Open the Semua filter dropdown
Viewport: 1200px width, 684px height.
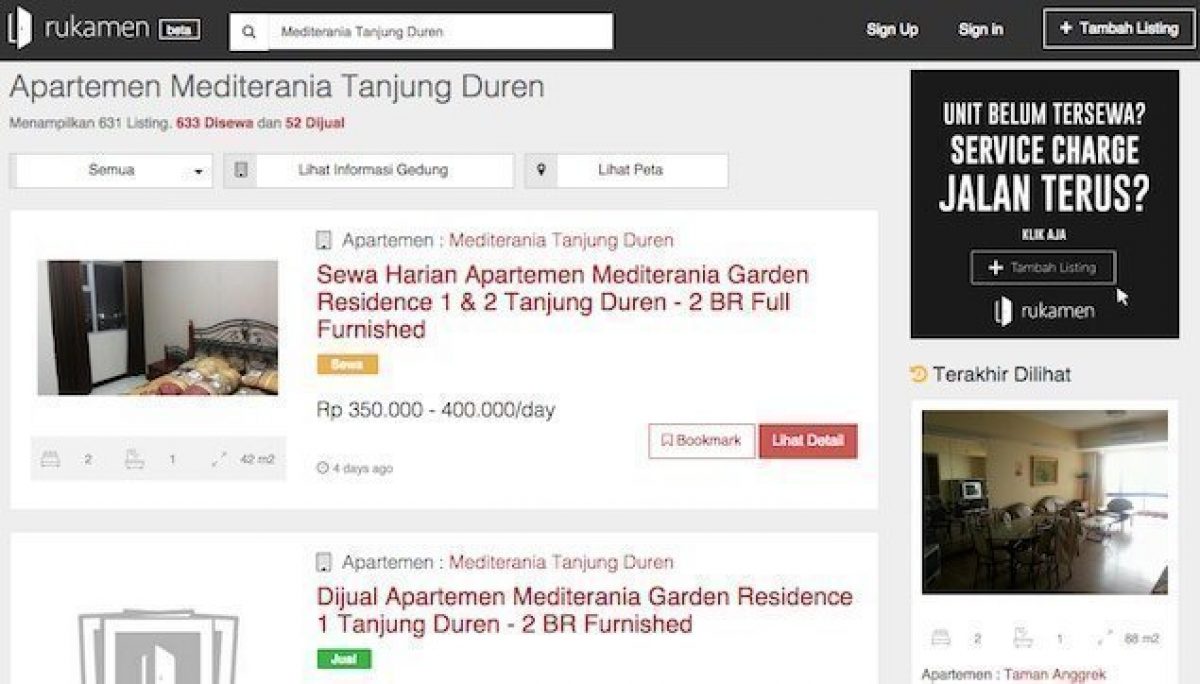(x=112, y=170)
